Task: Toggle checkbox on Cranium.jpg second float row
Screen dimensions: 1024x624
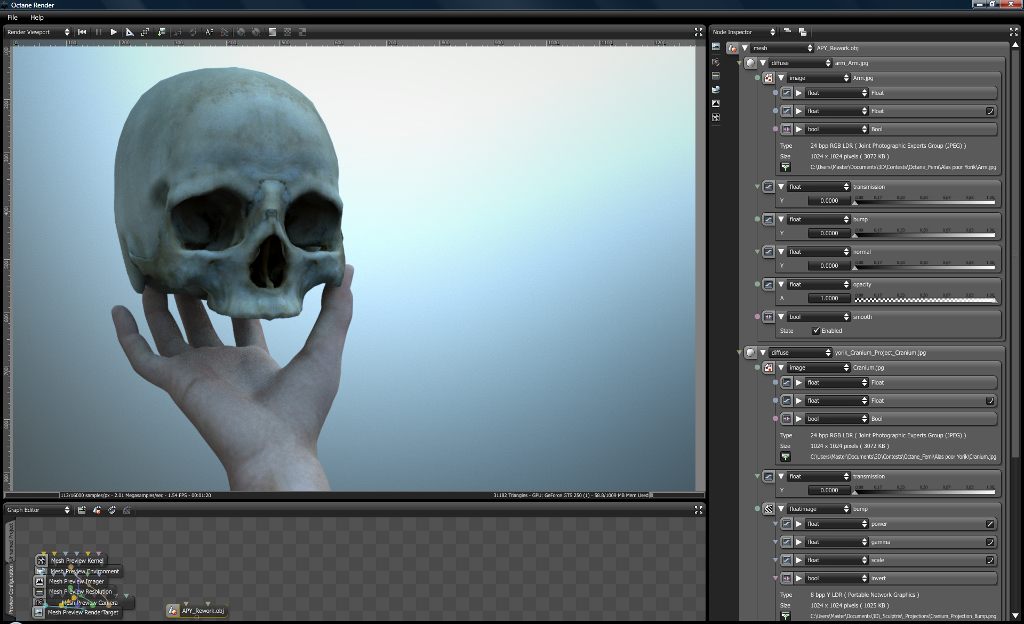Action: pos(990,400)
